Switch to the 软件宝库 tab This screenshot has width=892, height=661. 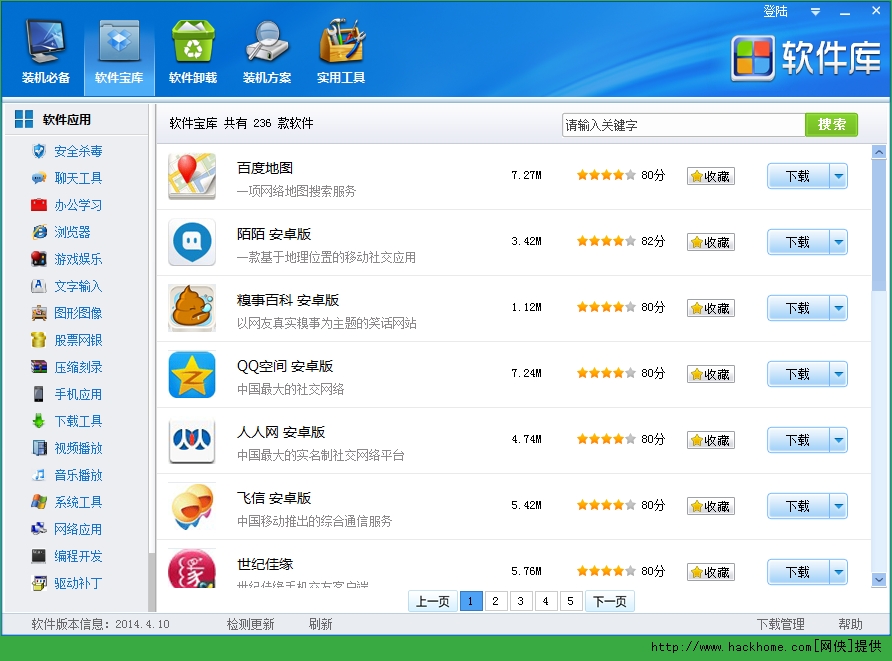pos(118,45)
